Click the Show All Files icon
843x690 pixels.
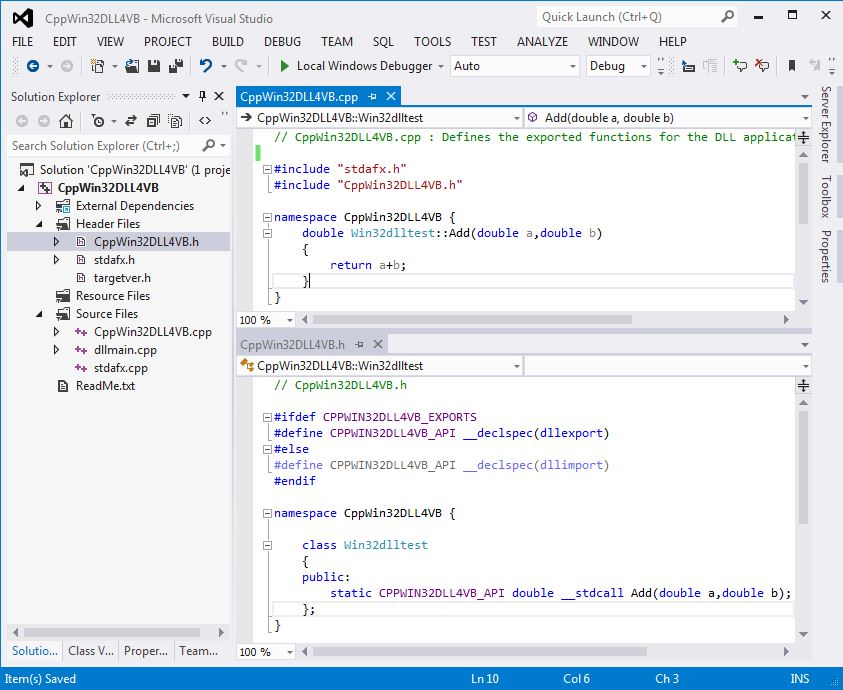click(175, 121)
